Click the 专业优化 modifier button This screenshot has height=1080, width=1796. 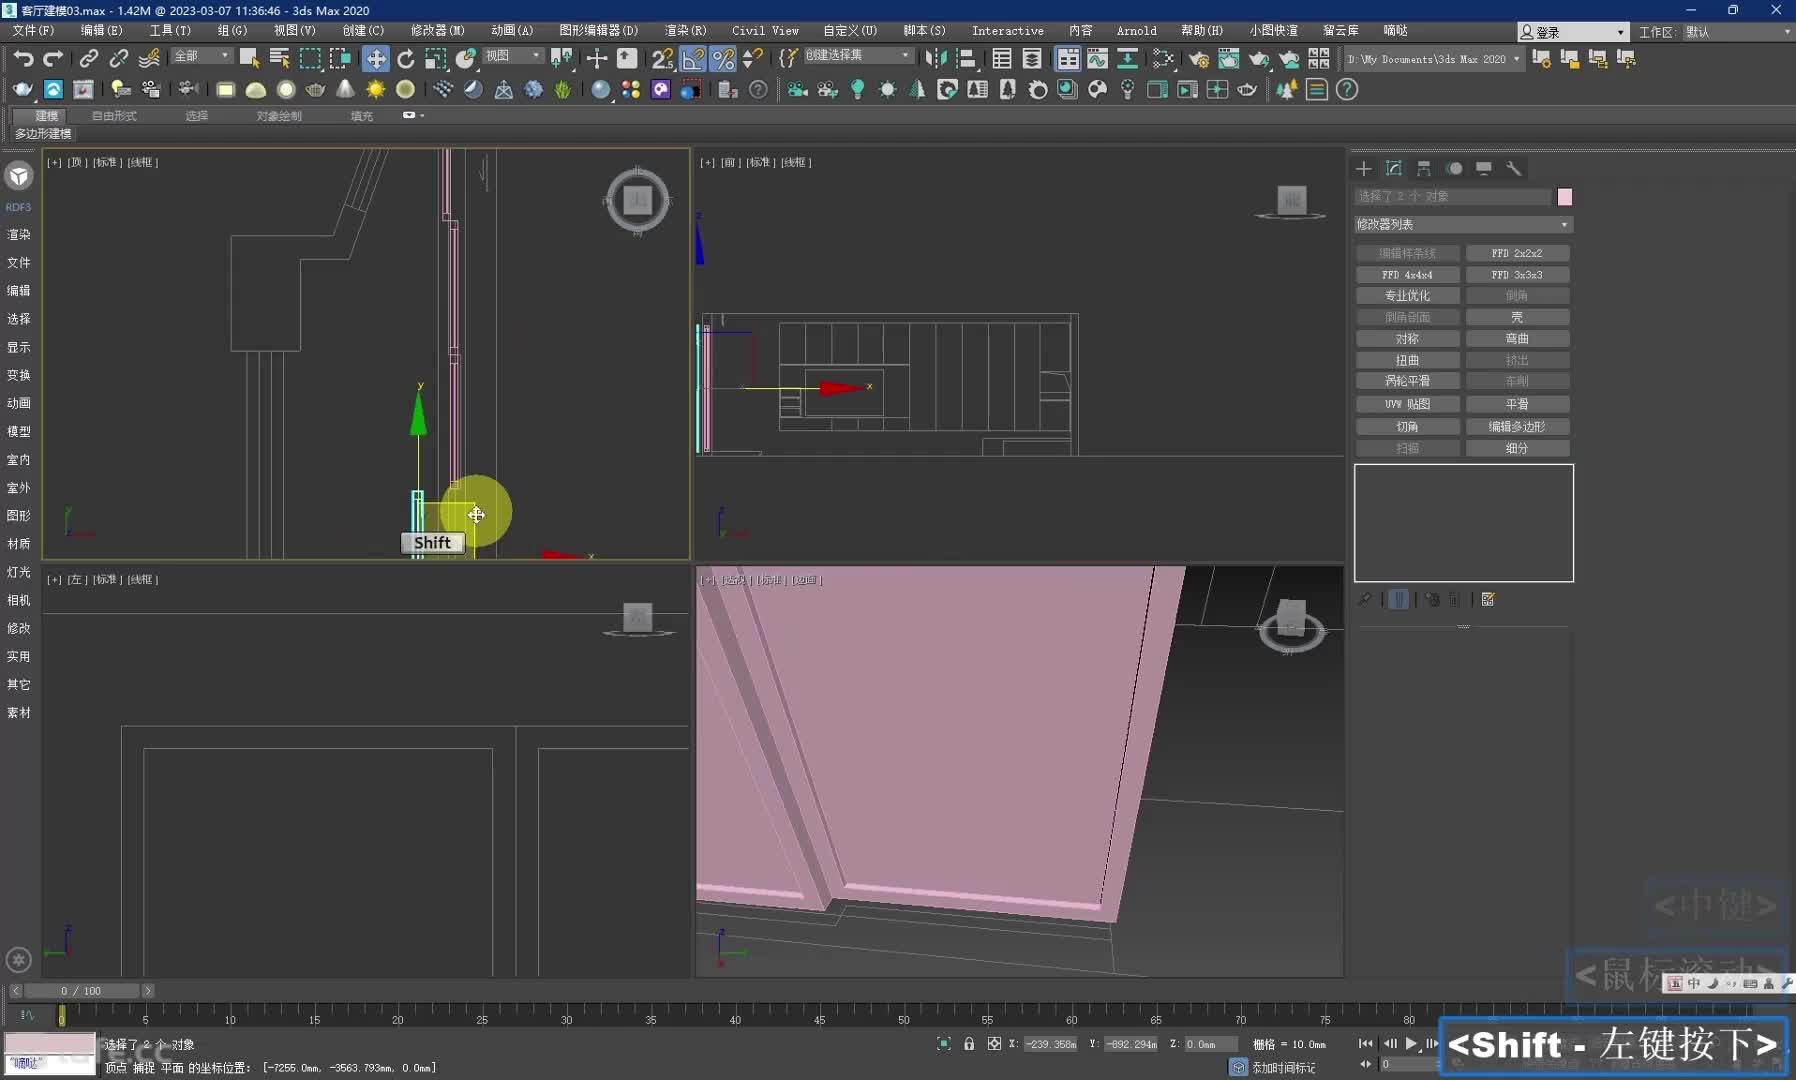(x=1407, y=296)
